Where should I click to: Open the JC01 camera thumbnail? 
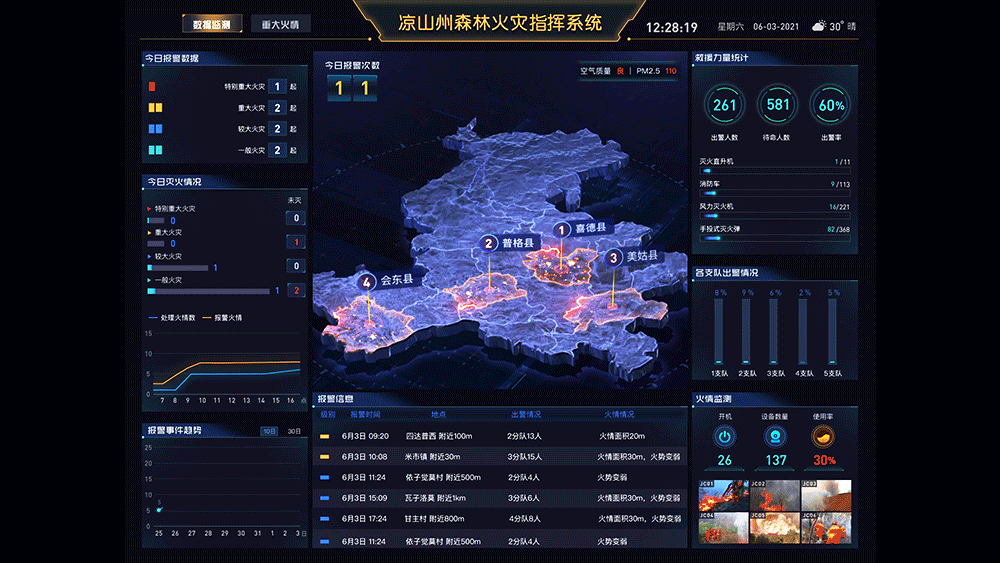(x=724, y=495)
